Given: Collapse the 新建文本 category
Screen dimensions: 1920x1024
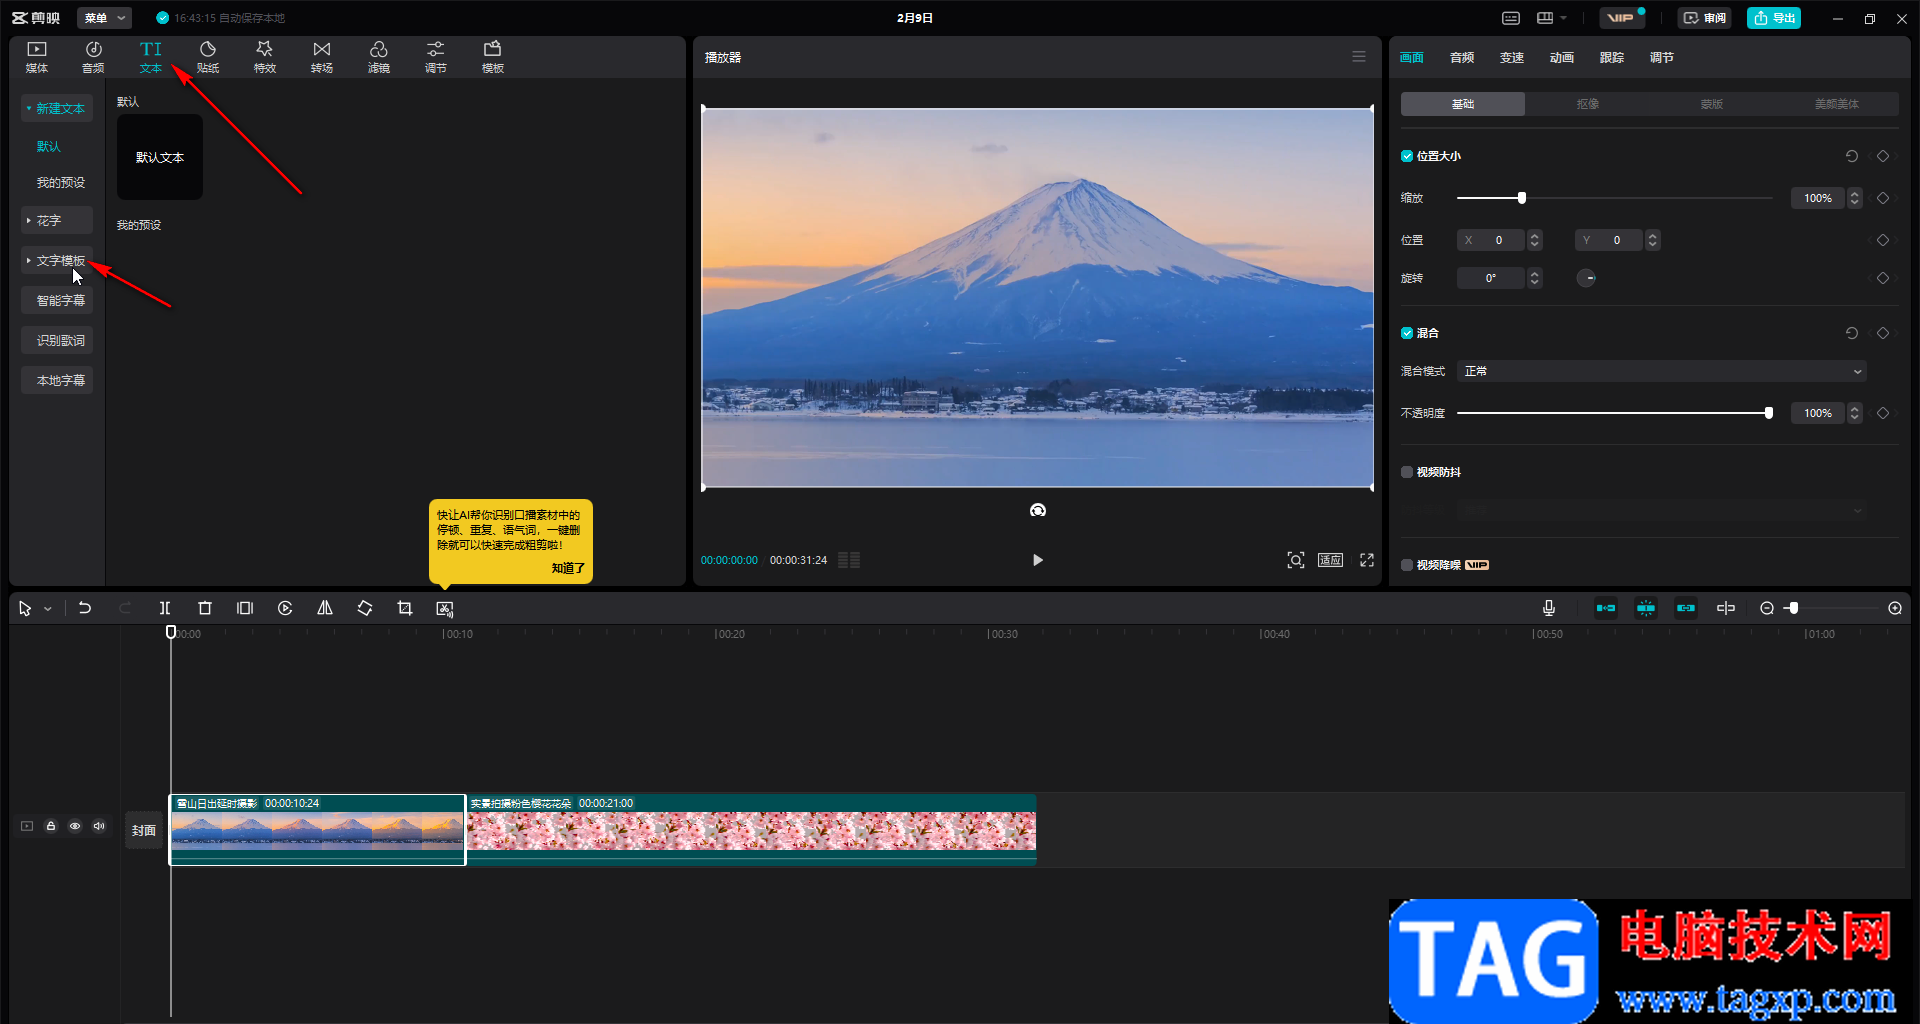Looking at the screenshot, I should 57,108.
